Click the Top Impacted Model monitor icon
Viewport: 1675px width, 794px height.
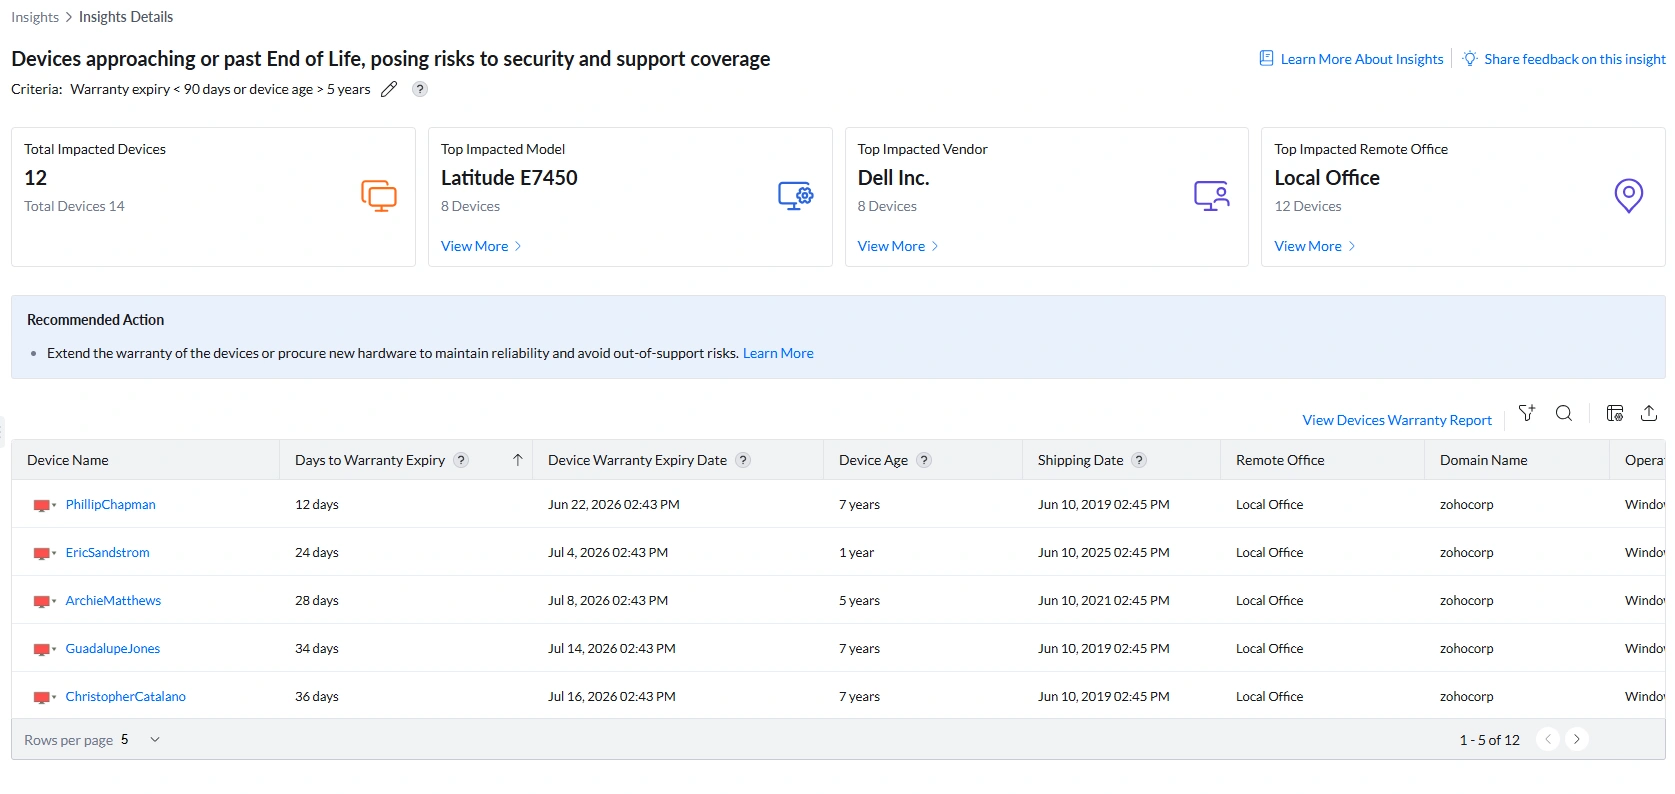tap(796, 195)
